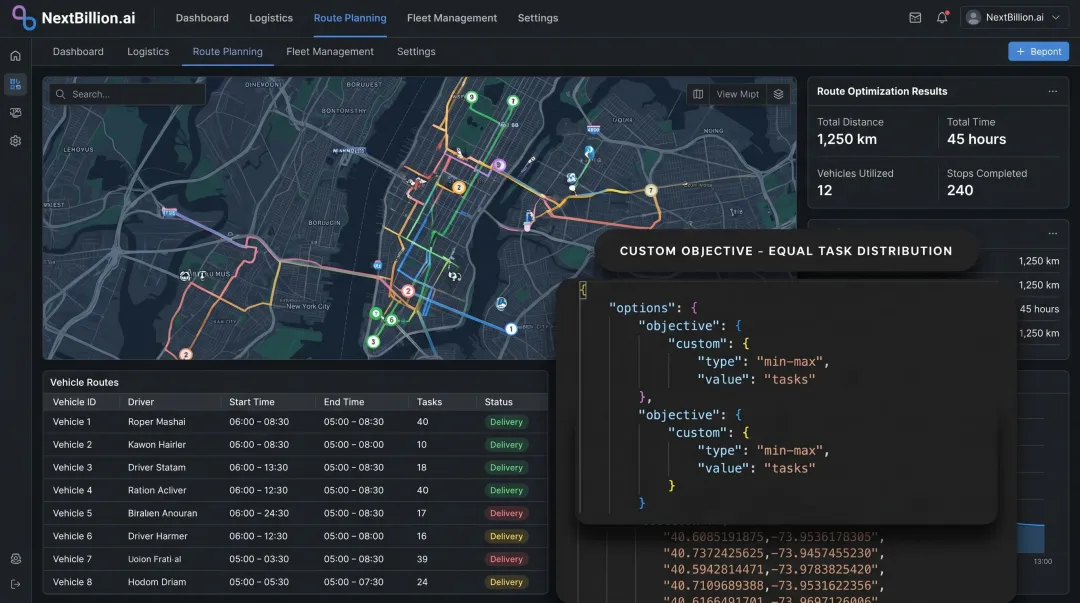Select driver Roper Mashai
This screenshot has width=1080, height=603.
[x=156, y=422]
